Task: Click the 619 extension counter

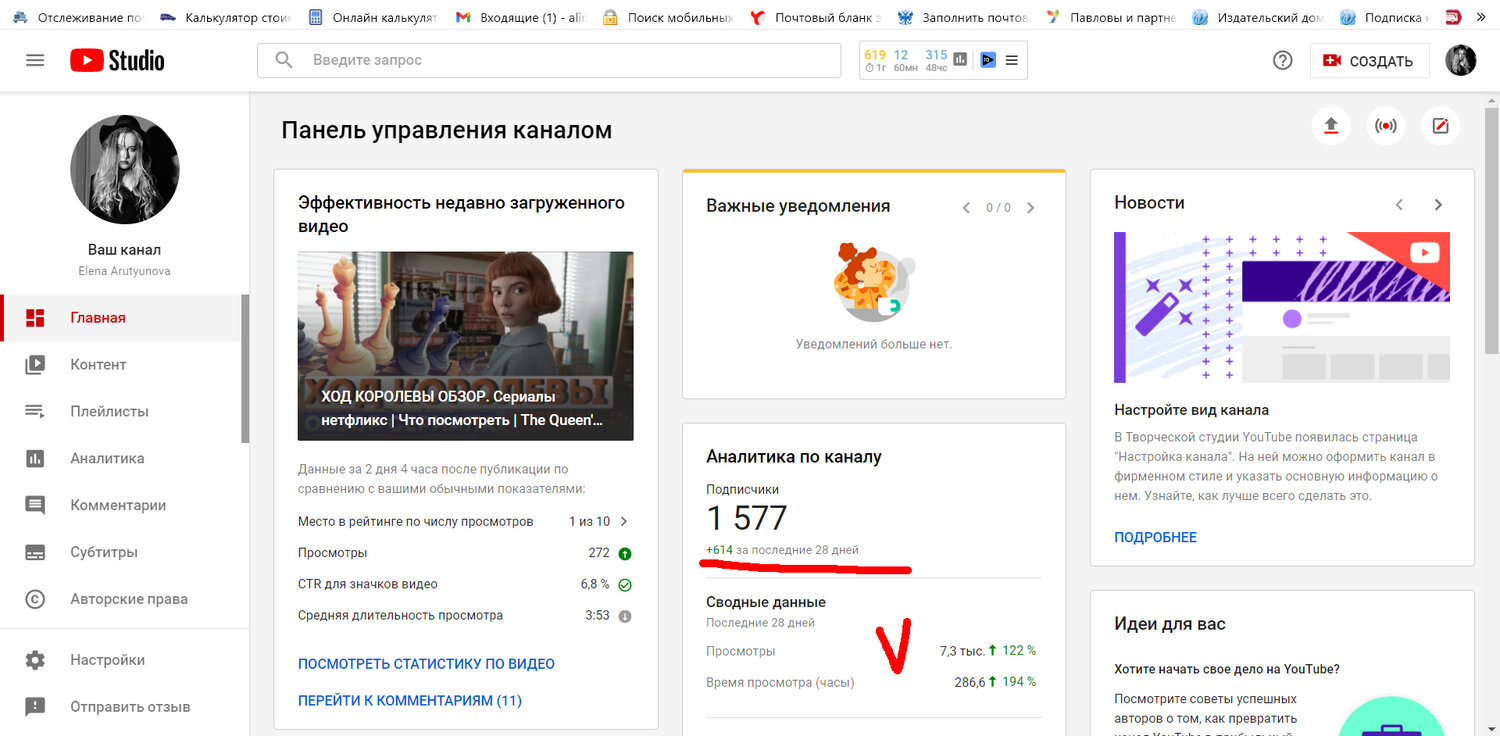Action: 875,55
